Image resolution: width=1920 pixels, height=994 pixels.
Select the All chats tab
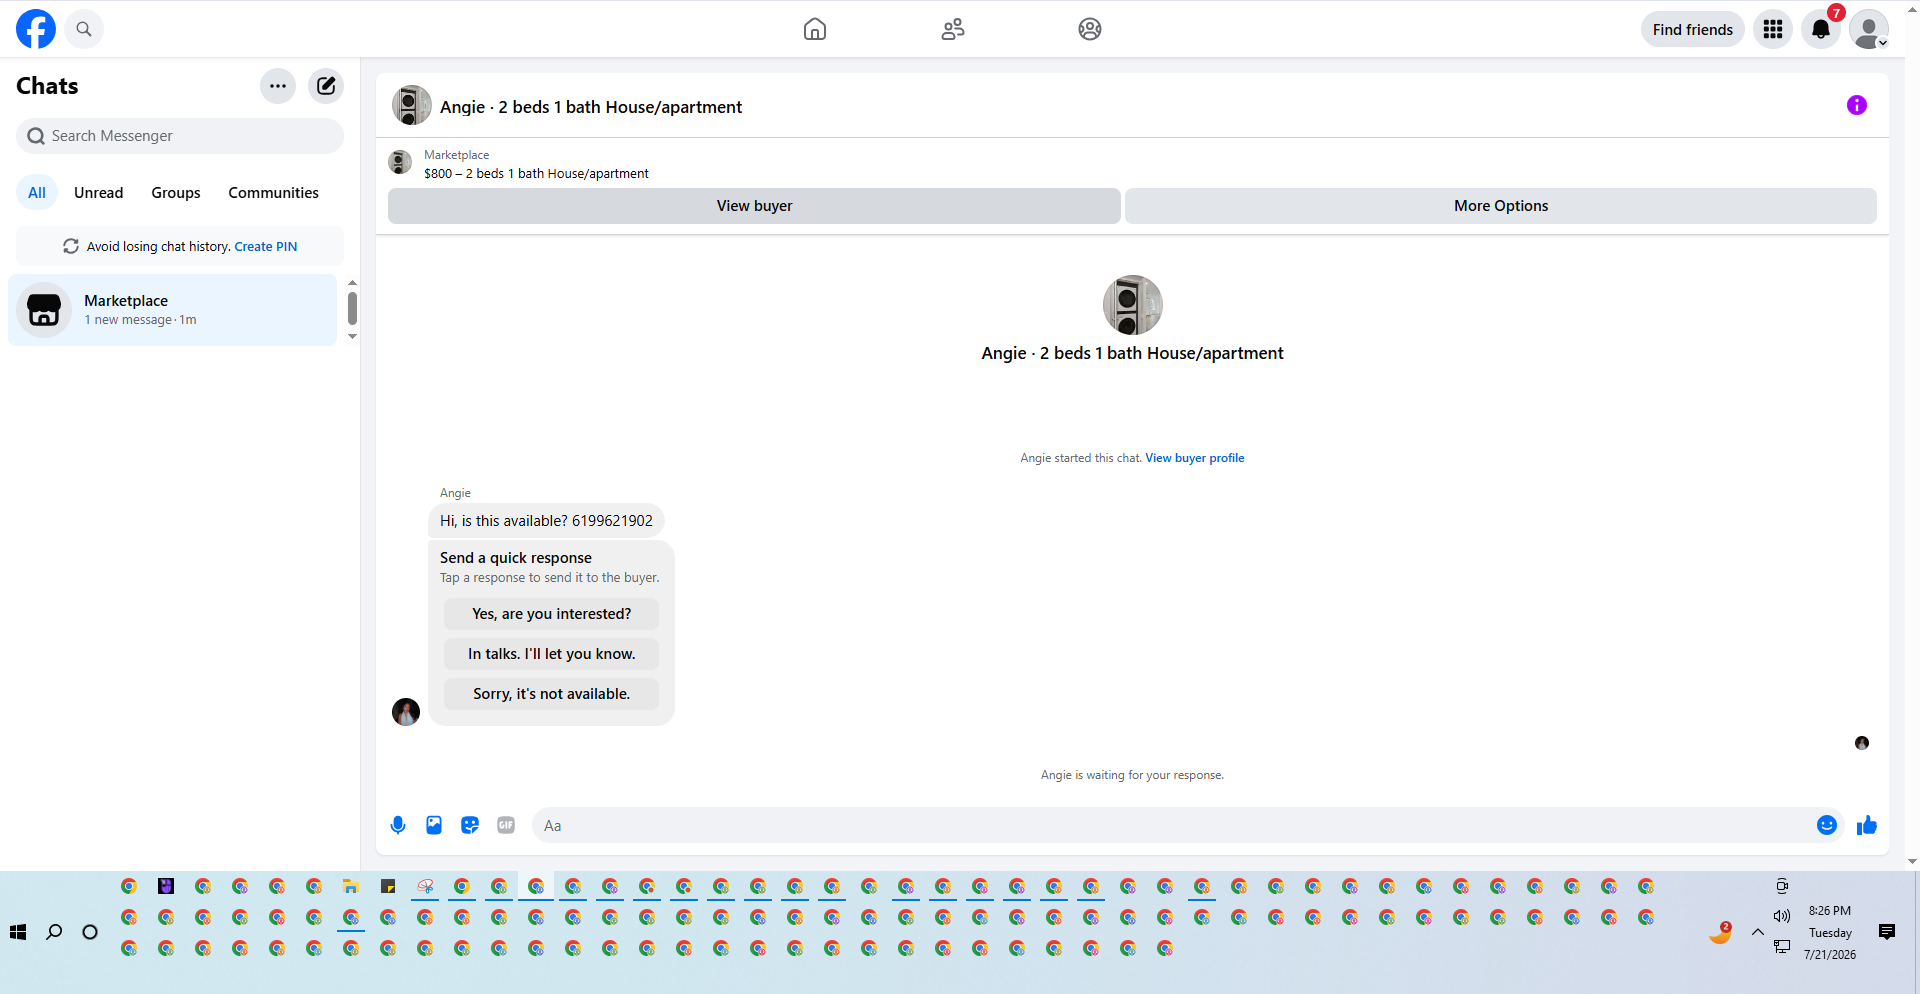click(37, 193)
